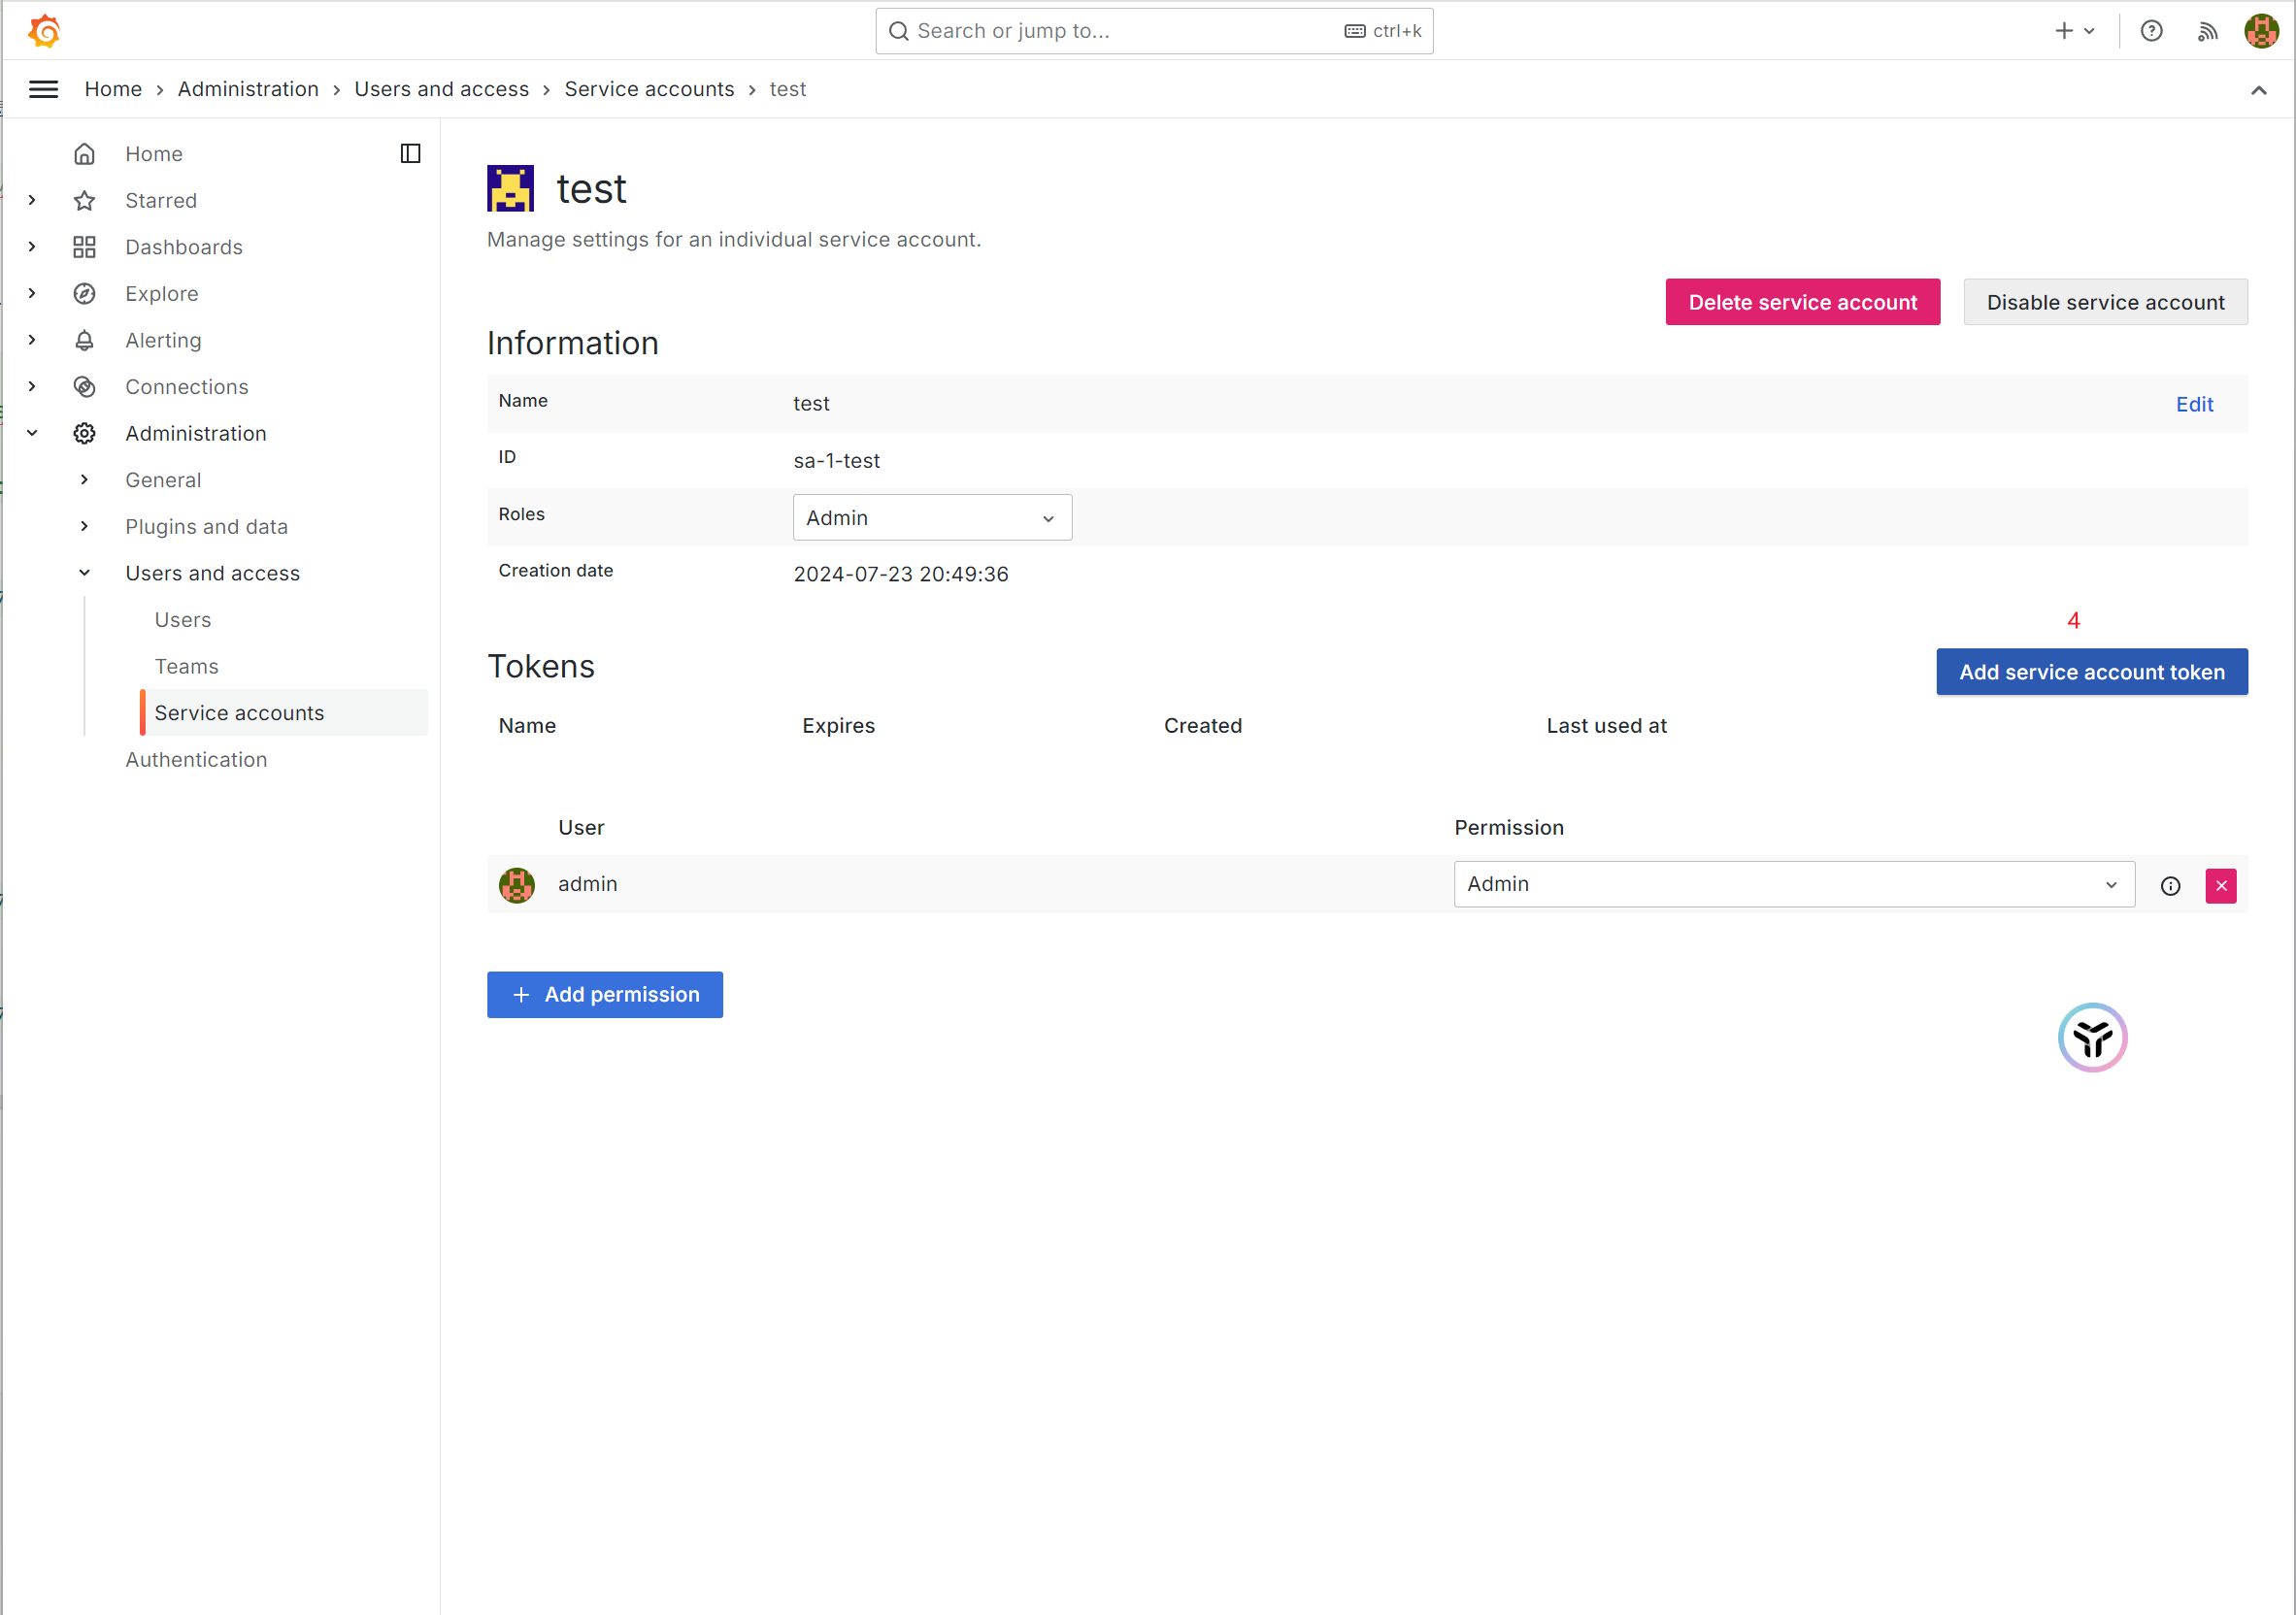Viewport: 2296px width, 1615px height.
Task: Click the user profile avatar top right
Action: tap(2260, 31)
